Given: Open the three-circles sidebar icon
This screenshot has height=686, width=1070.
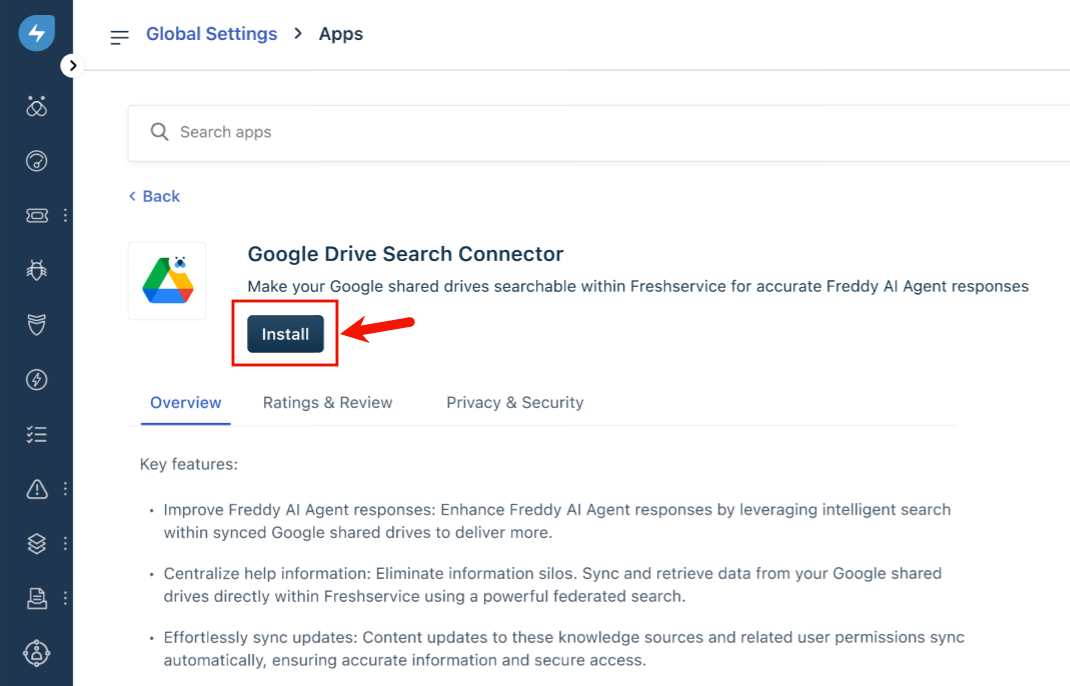Looking at the screenshot, I should click(x=36, y=106).
